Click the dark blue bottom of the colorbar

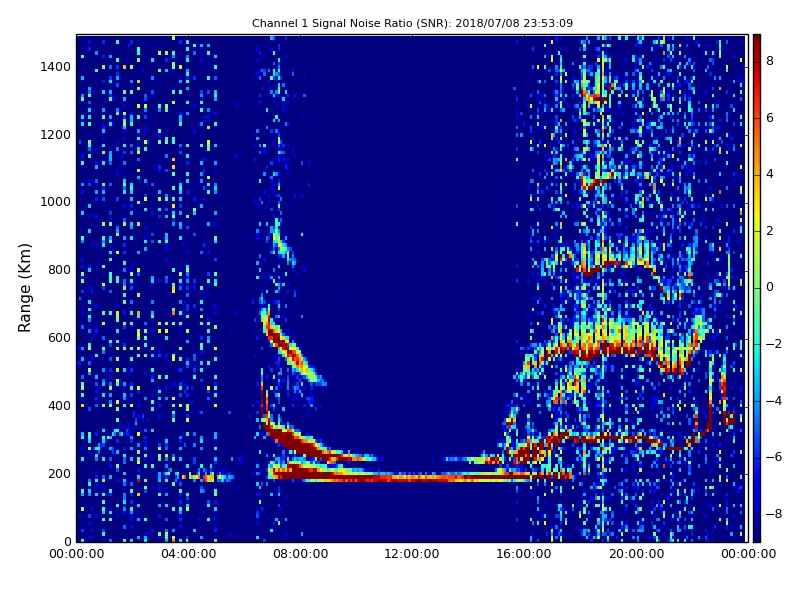(757, 535)
